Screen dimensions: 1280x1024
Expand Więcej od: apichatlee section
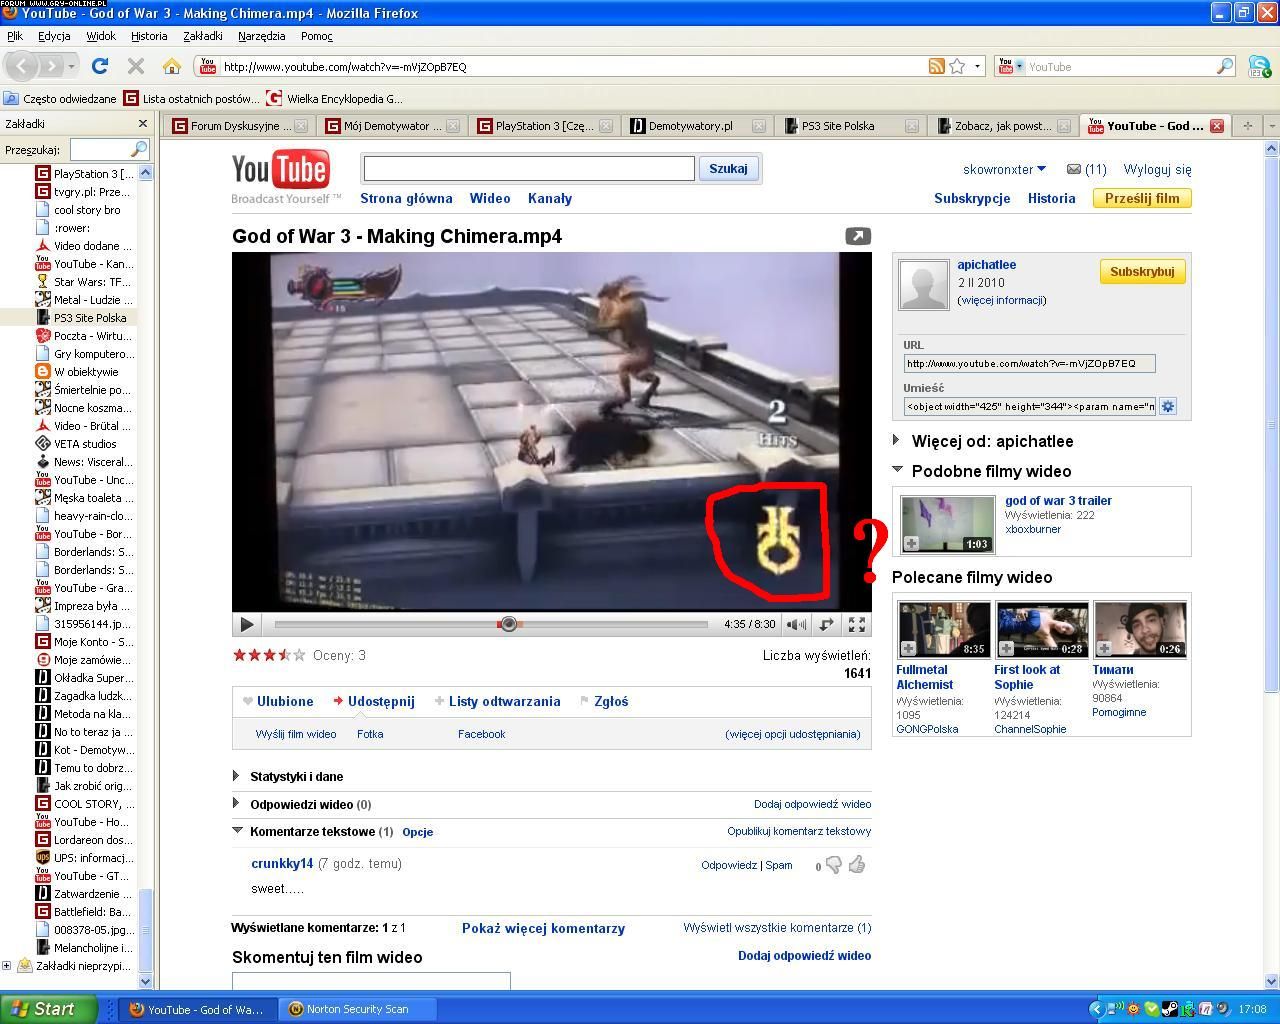[x=897, y=440]
